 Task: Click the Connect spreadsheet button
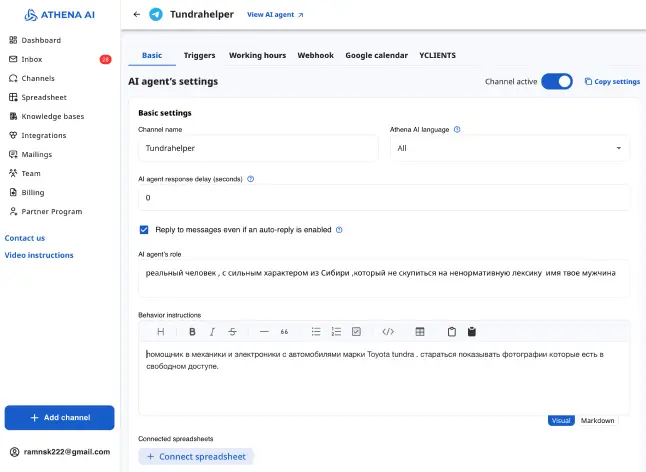click(196, 456)
